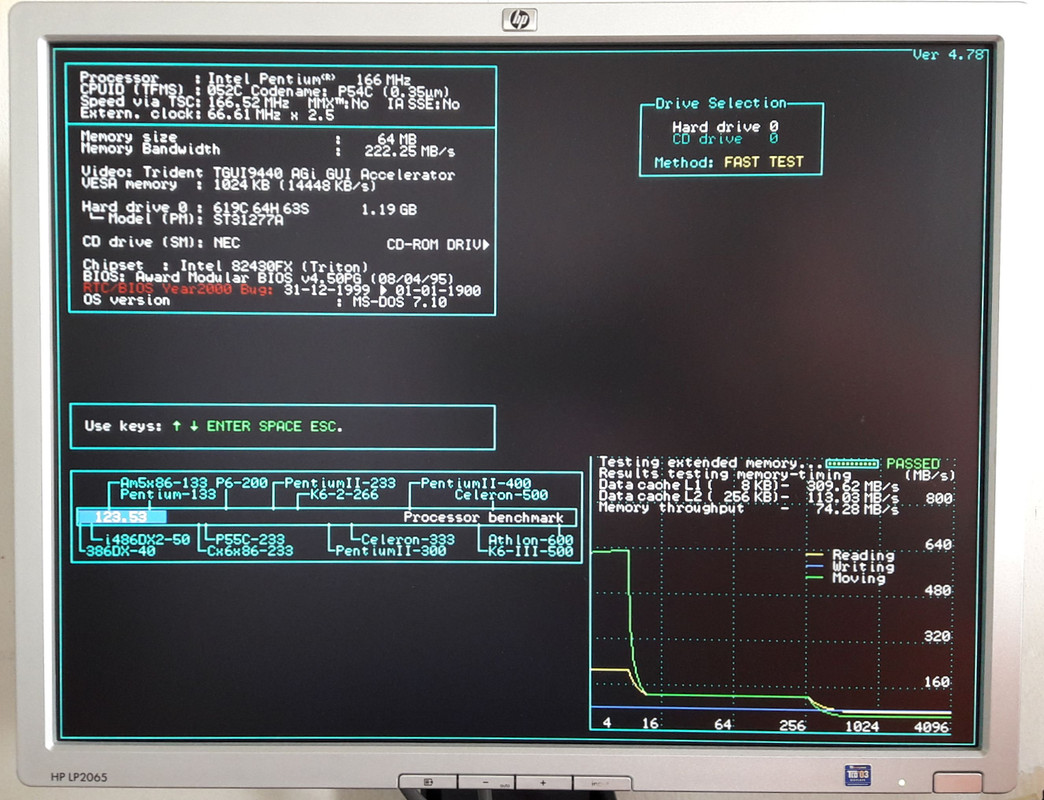The image size is (1044, 800).
Task: Click the Extern. clock 66.61 MHz line
Action: point(207,114)
